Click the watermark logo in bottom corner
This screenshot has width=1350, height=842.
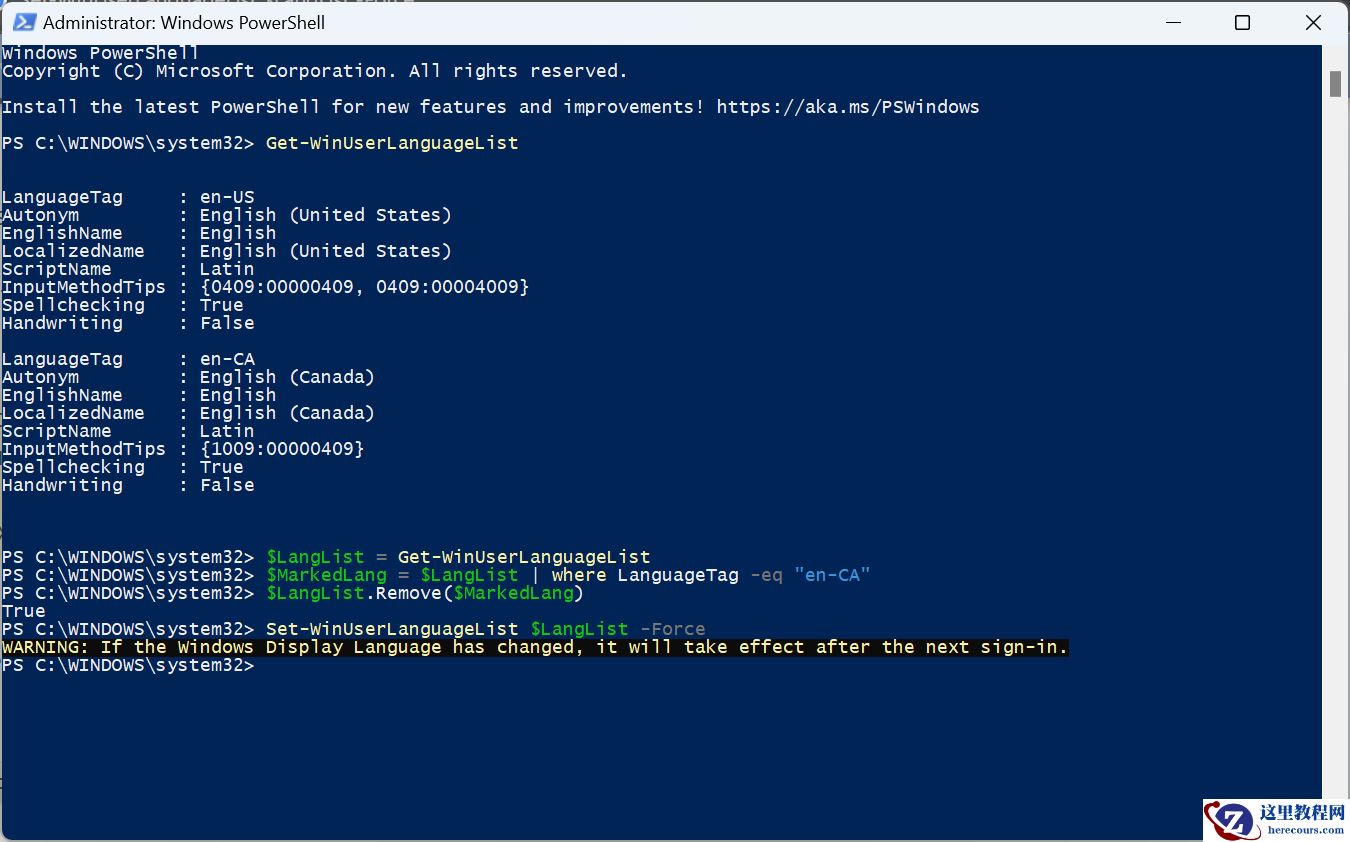pyautogui.click(x=1275, y=819)
